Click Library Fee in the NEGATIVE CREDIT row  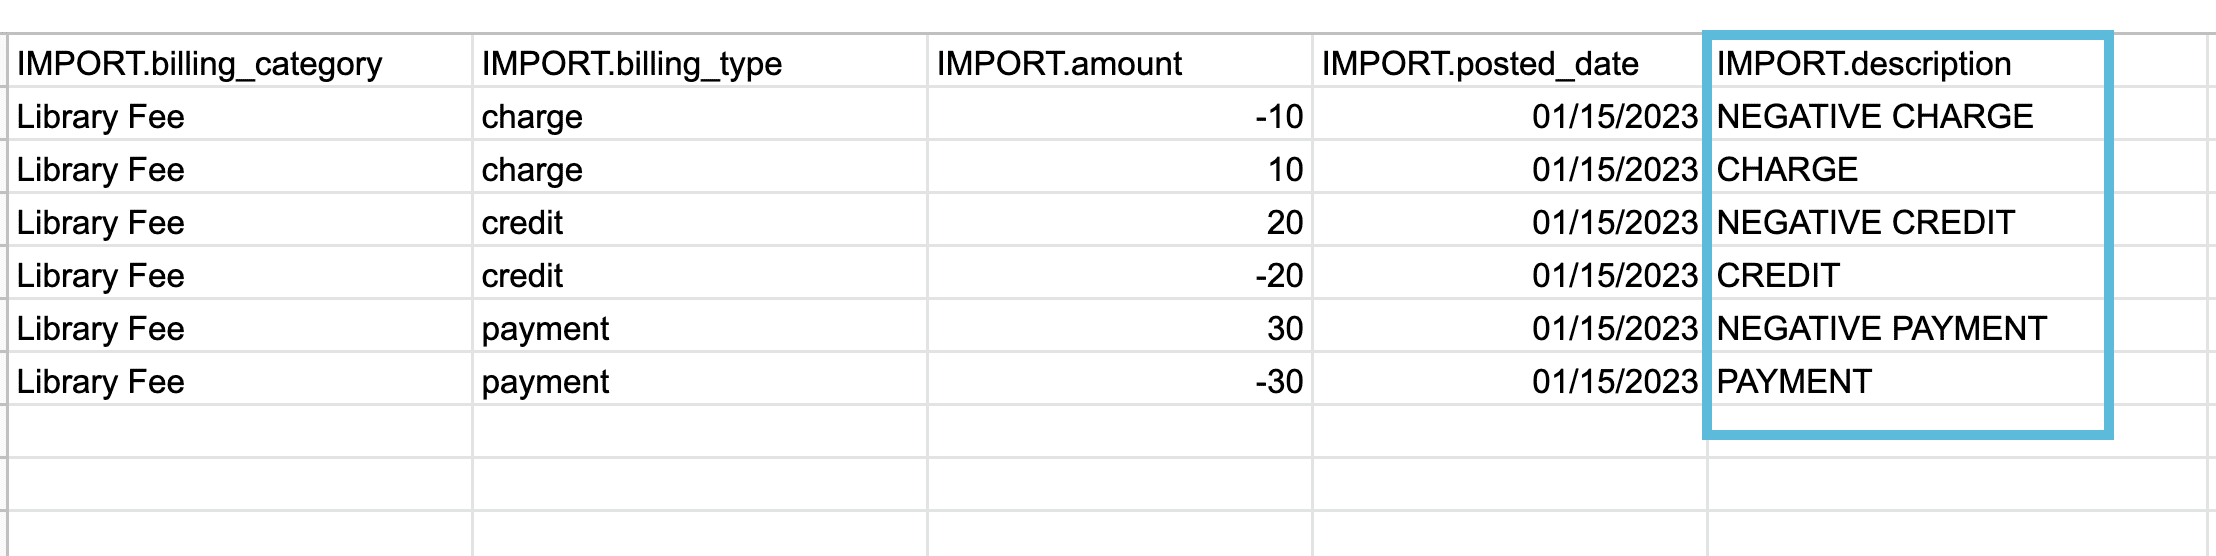click(x=240, y=223)
